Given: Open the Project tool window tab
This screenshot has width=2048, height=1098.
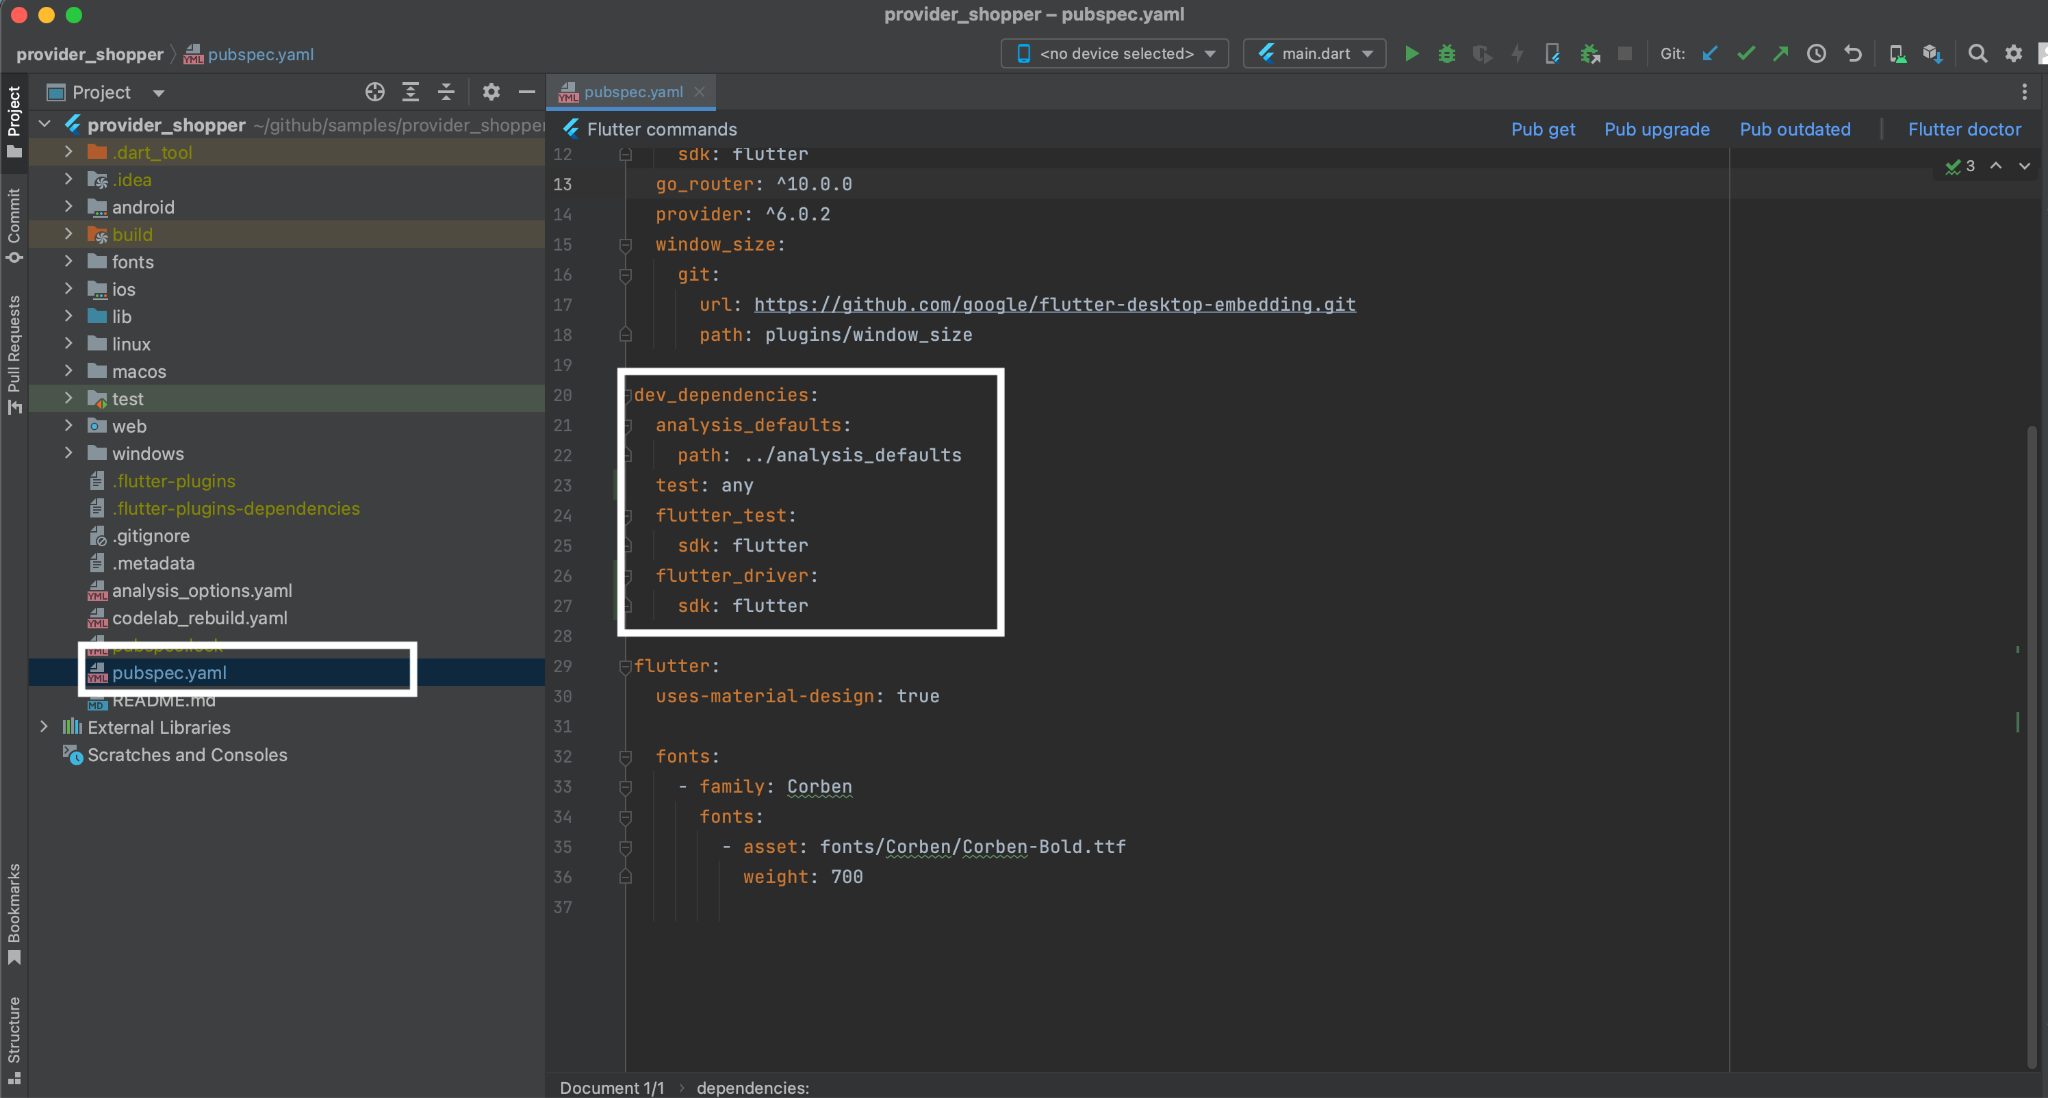Looking at the screenshot, I should [x=14, y=122].
